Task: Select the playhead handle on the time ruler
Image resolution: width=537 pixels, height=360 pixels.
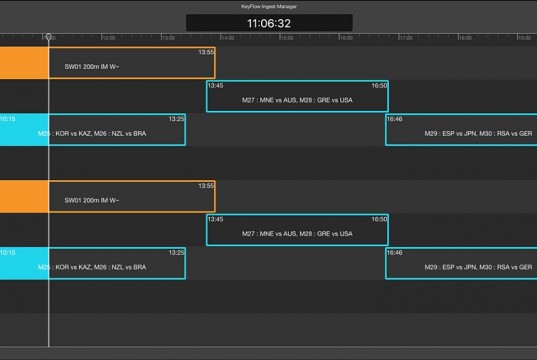Action: click(49, 37)
